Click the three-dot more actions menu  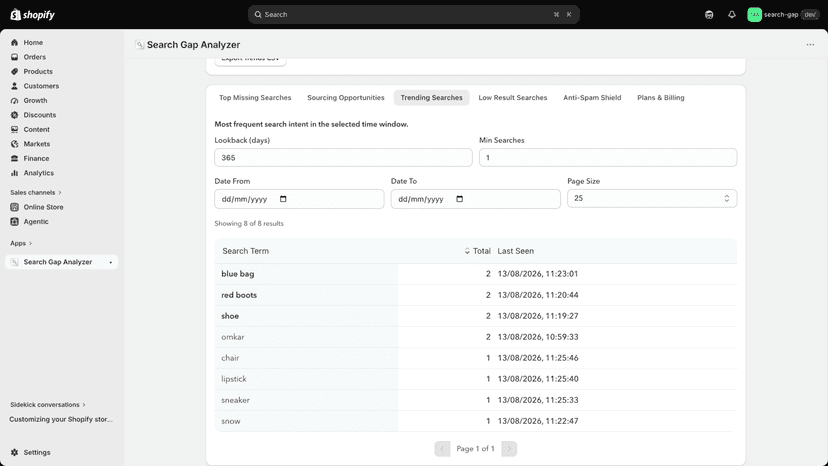click(x=810, y=45)
